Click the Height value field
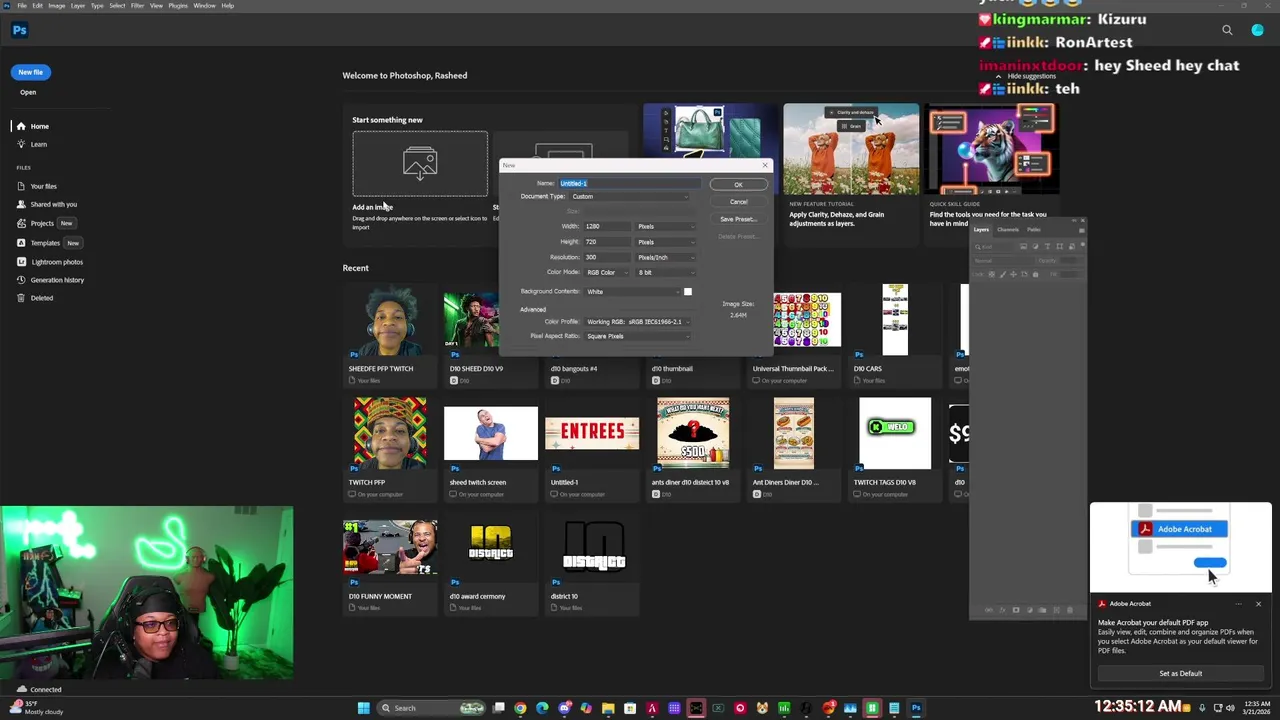The width and height of the screenshot is (1280, 720). [608, 242]
